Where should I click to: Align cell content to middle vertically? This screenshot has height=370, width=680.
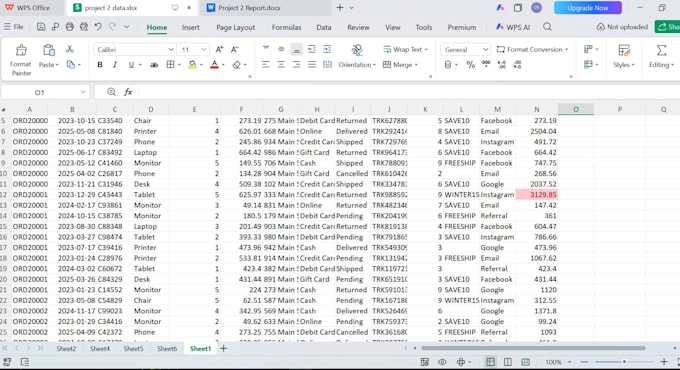(x=281, y=49)
